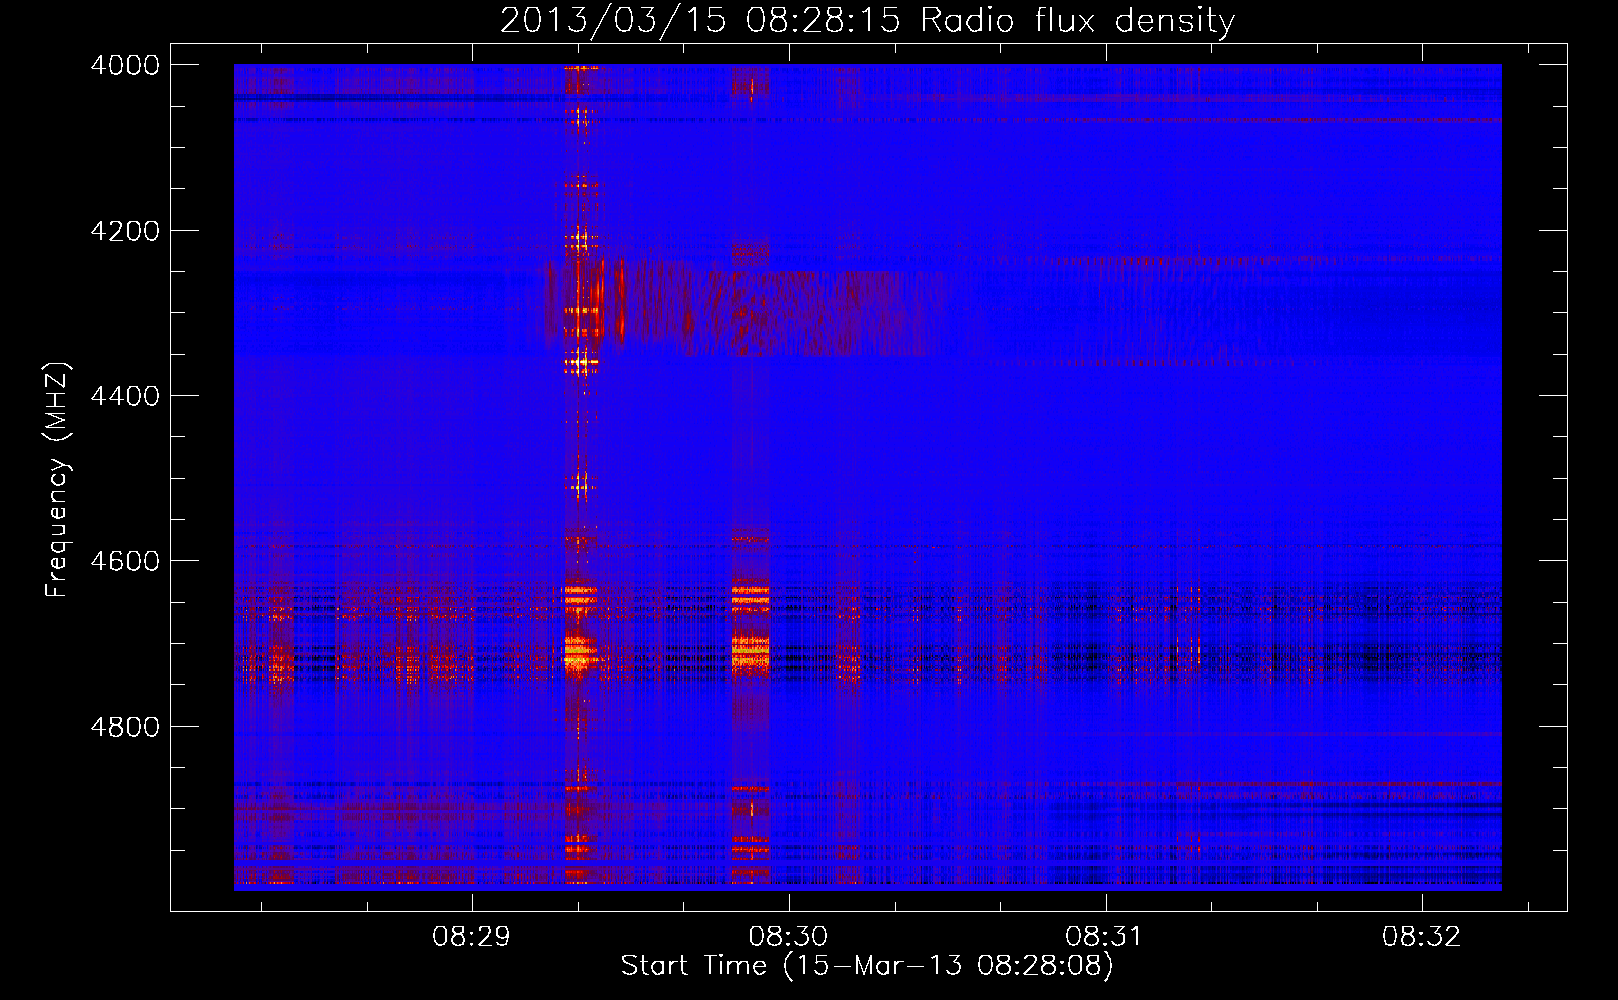
Task: Click the 'Start Time (15-Mar-13 08:28:08)' x-axis label
Action: pos(867,966)
